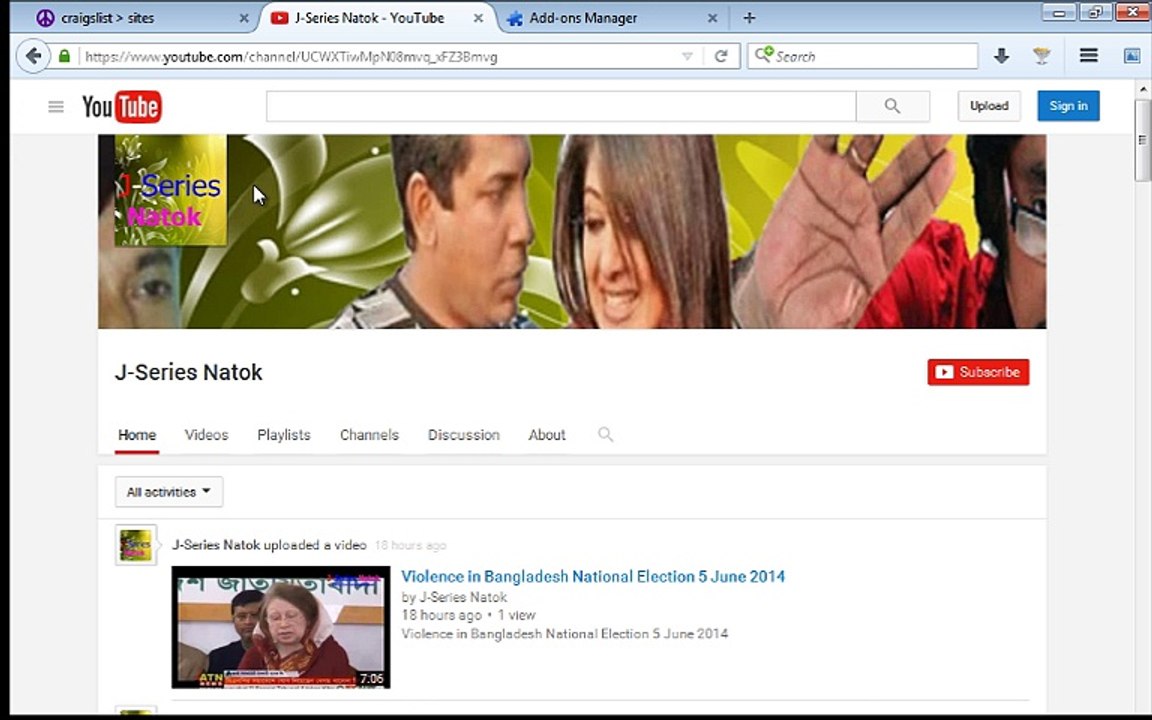Click the browser Search box
The width and height of the screenshot is (1152, 720).
click(x=863, y=57)
